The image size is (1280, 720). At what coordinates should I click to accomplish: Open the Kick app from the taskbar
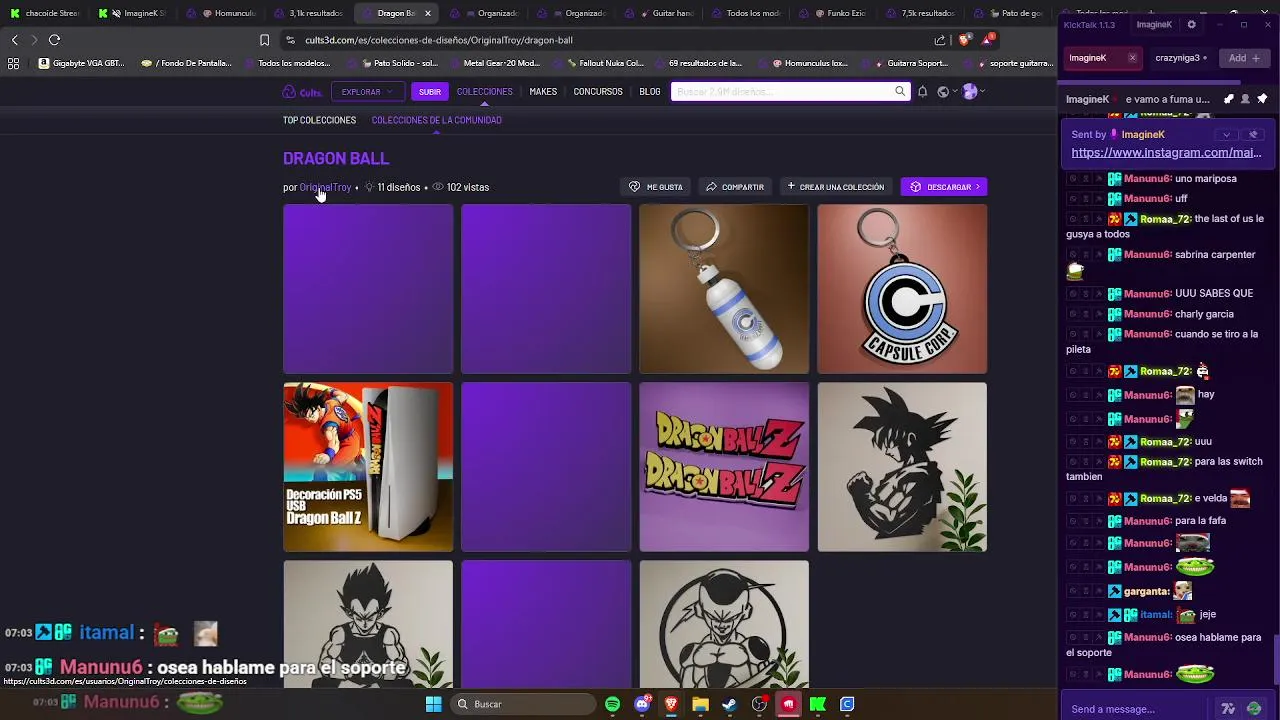coord(817,704)
